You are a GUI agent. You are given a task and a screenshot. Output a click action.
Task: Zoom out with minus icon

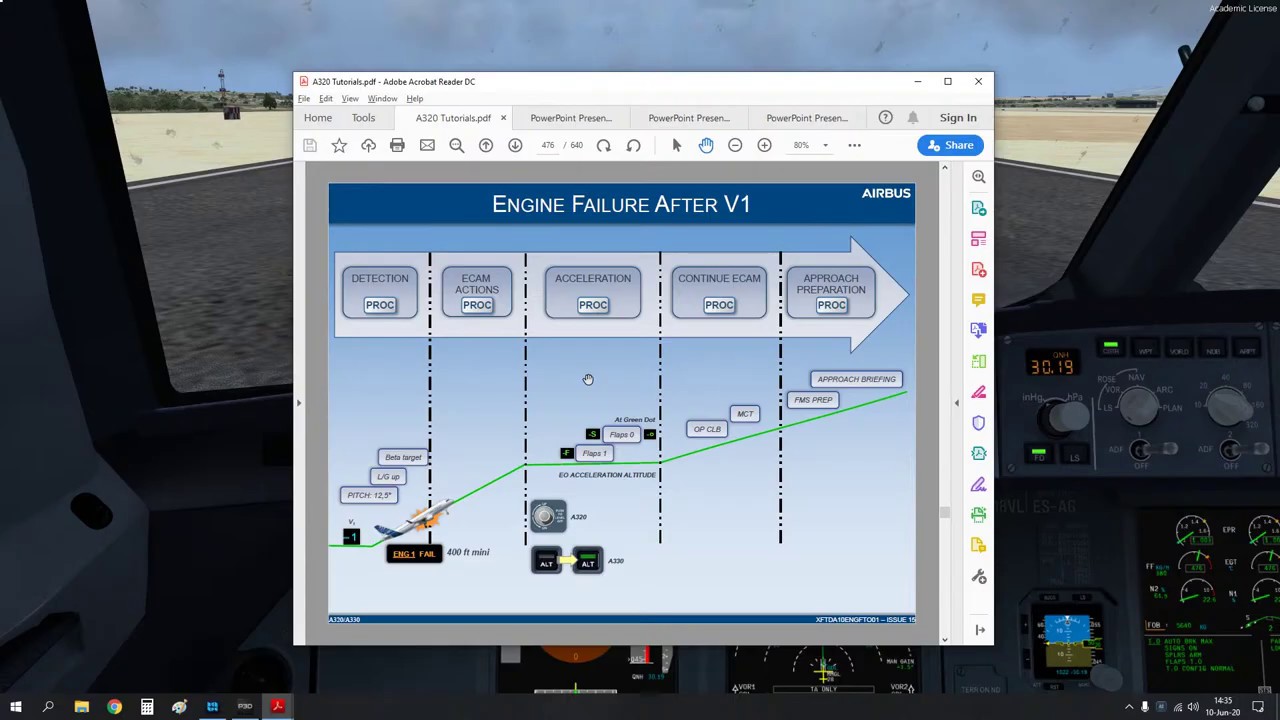point(735,145)
